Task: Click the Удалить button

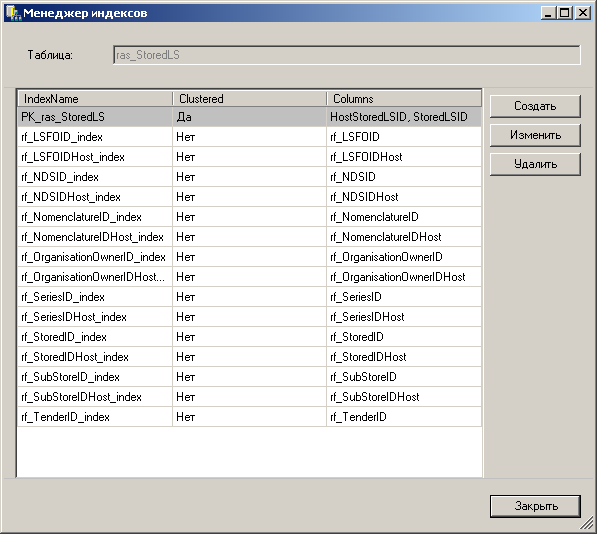Action: [535, 164]
